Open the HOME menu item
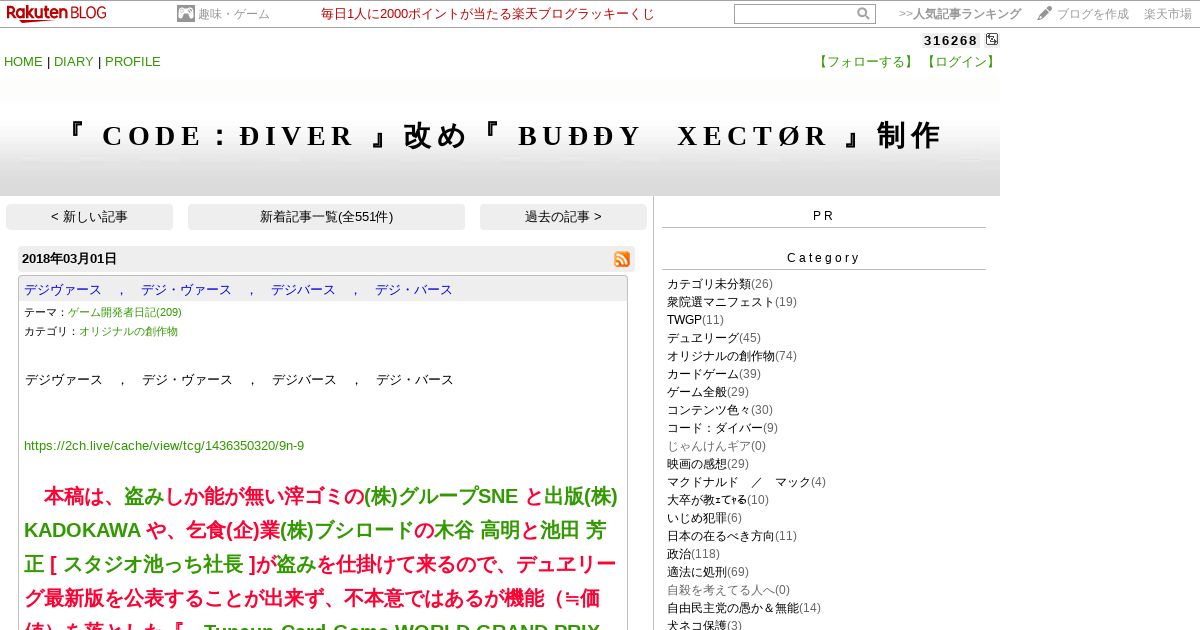This screenshot has height=630, width=1200. [23, 61]
